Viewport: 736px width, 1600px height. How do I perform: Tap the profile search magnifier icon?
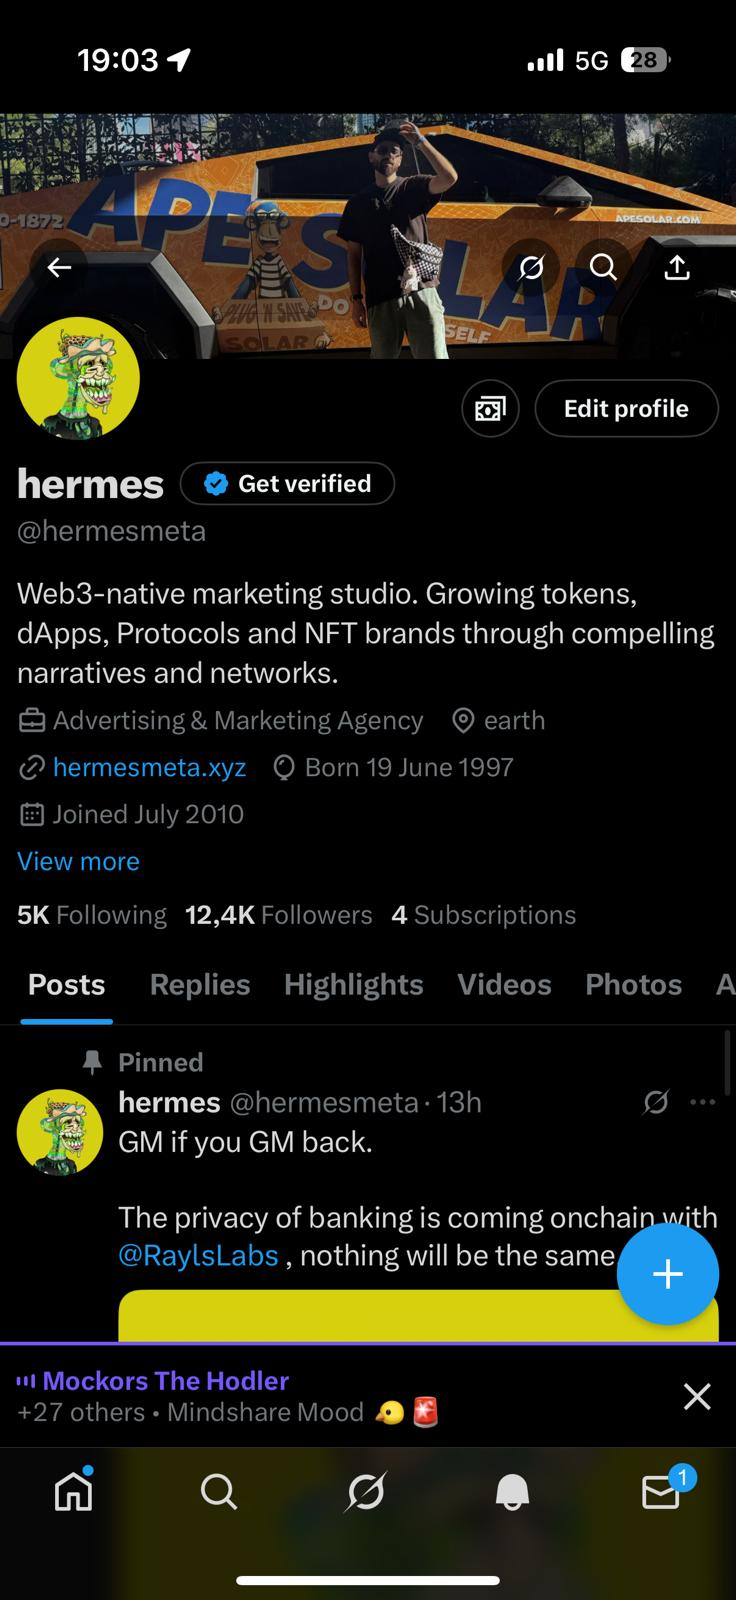[x=603, y=267]
